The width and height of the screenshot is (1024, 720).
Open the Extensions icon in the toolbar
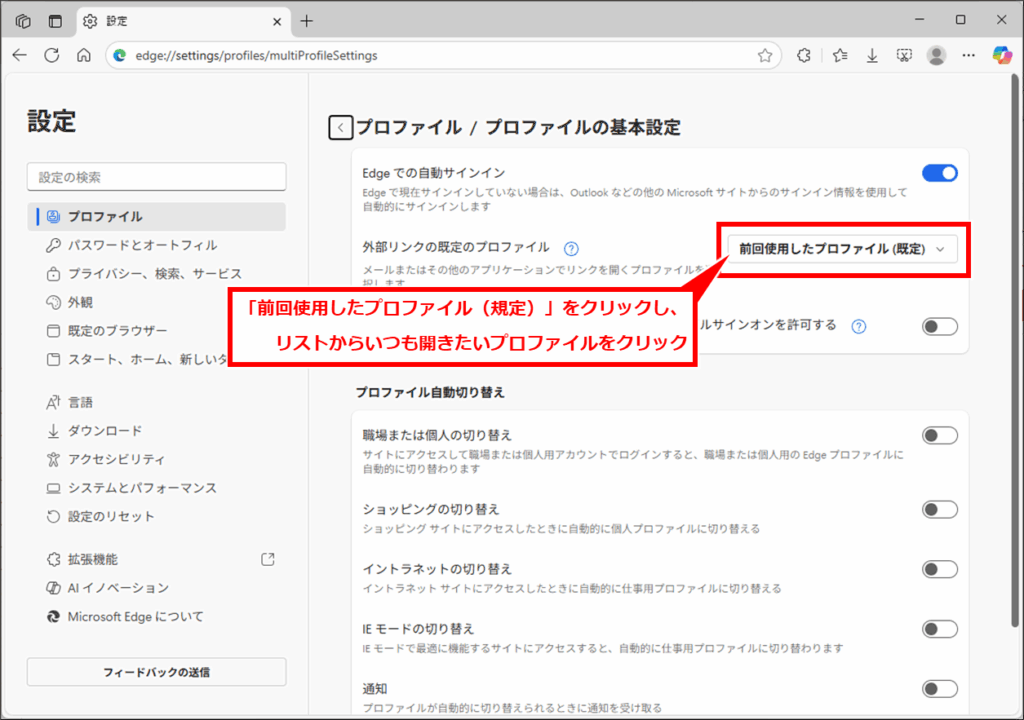pyautogui.click(x=804, y=55)
